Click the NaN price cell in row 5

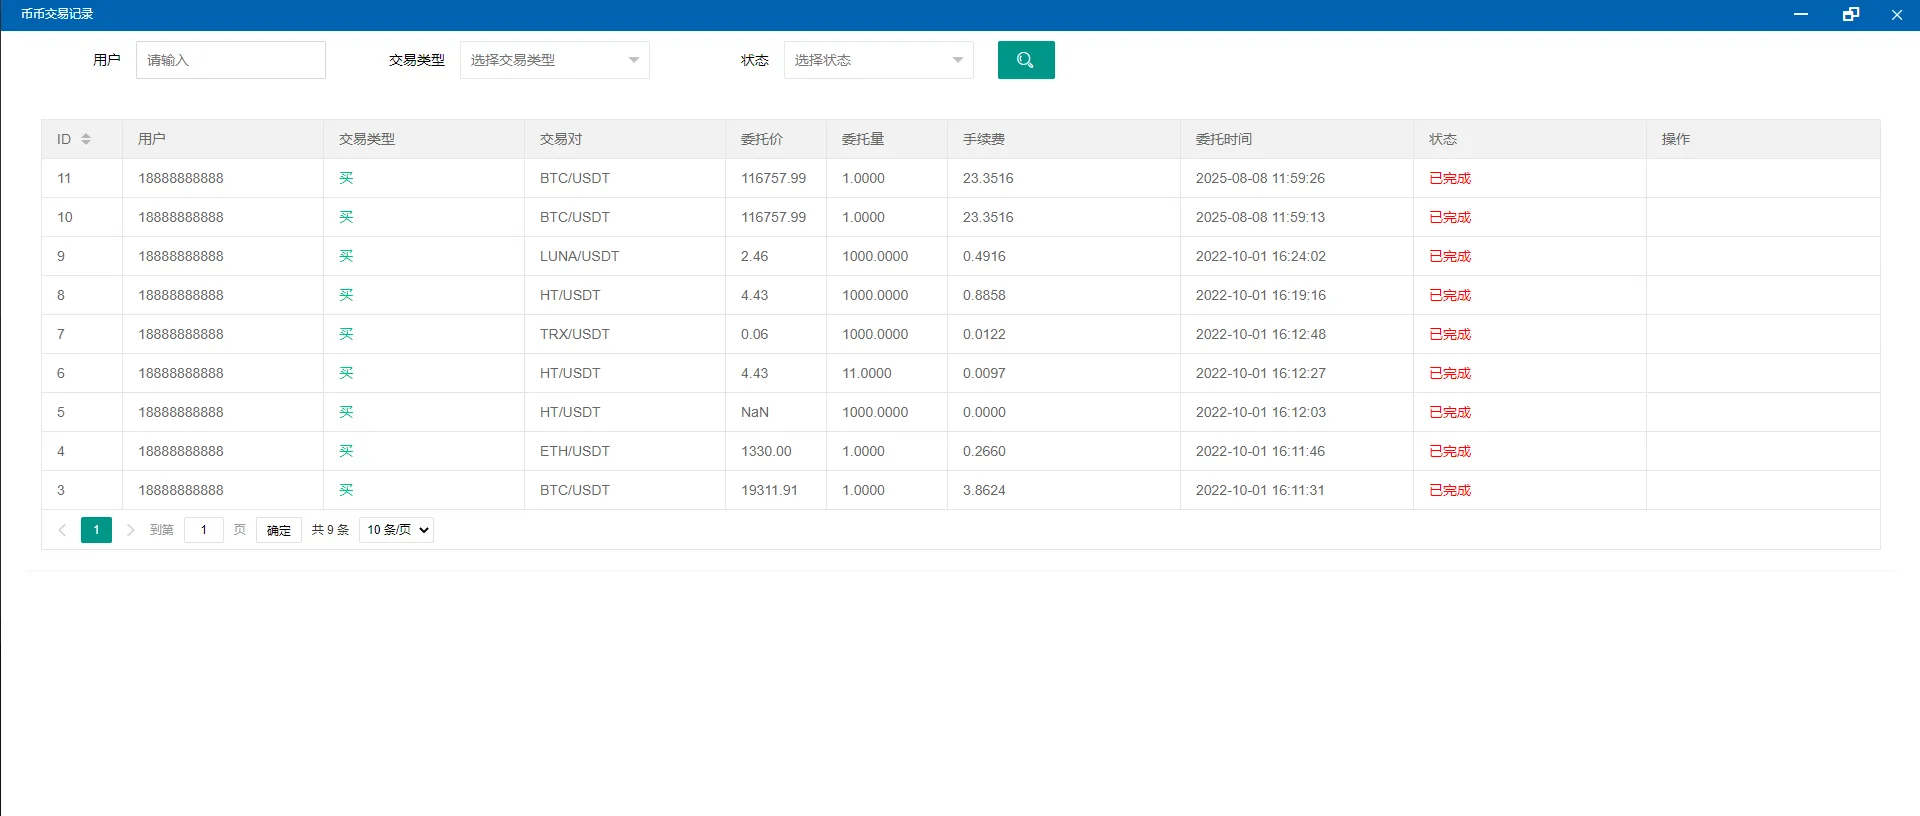(x=754, y=412)
